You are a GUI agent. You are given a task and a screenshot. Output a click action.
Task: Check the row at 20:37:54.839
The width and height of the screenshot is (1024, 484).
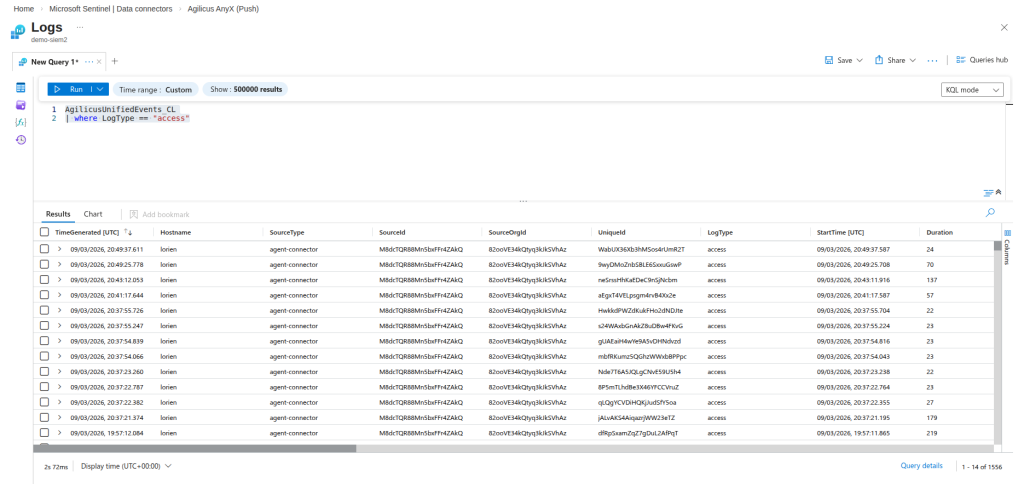click(x=44, y=341)
